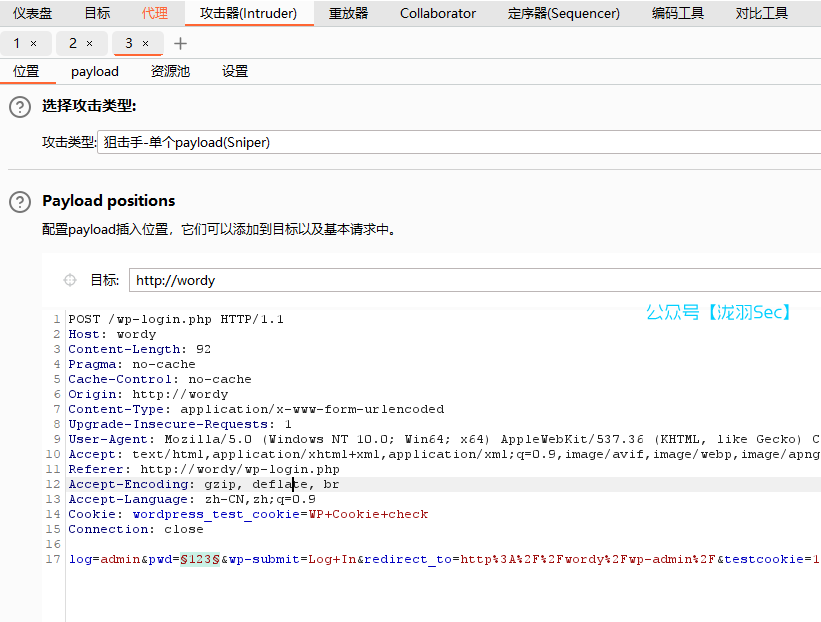Switch to 定序器(Sequencer)
Image resolution: width=821 pixels, height=622 pixels.
tap(562, 13)
